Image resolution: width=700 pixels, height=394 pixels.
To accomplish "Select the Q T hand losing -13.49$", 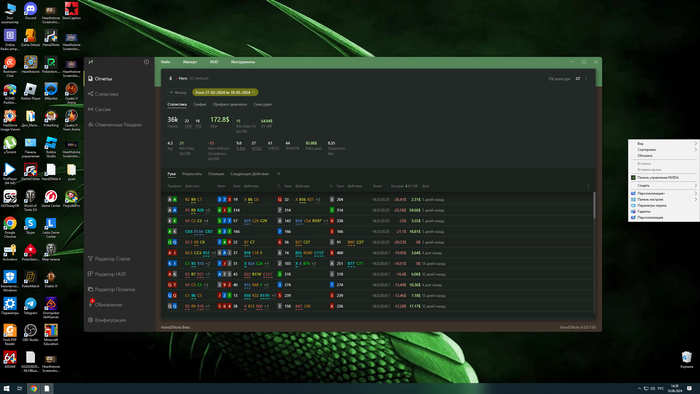I will click(x=377, y=285).
